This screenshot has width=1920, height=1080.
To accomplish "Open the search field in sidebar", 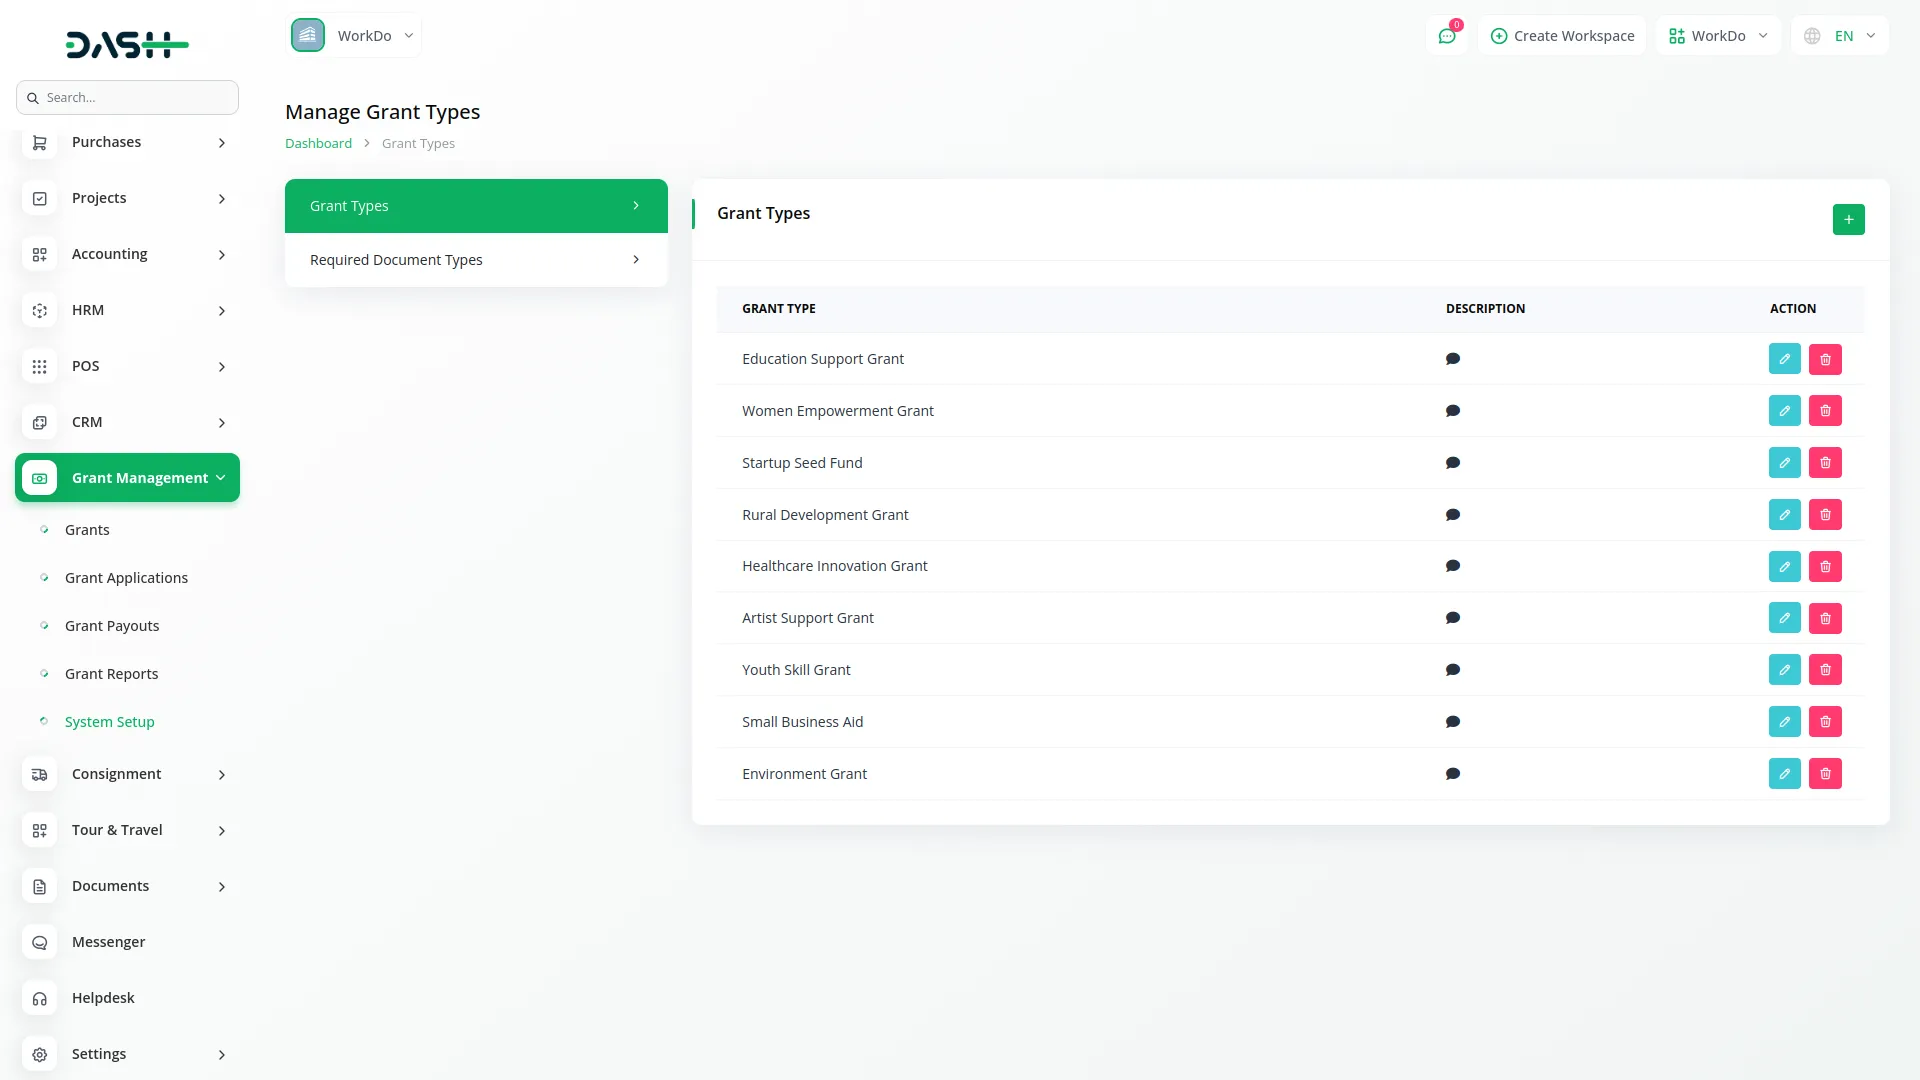I will [127, 97].
